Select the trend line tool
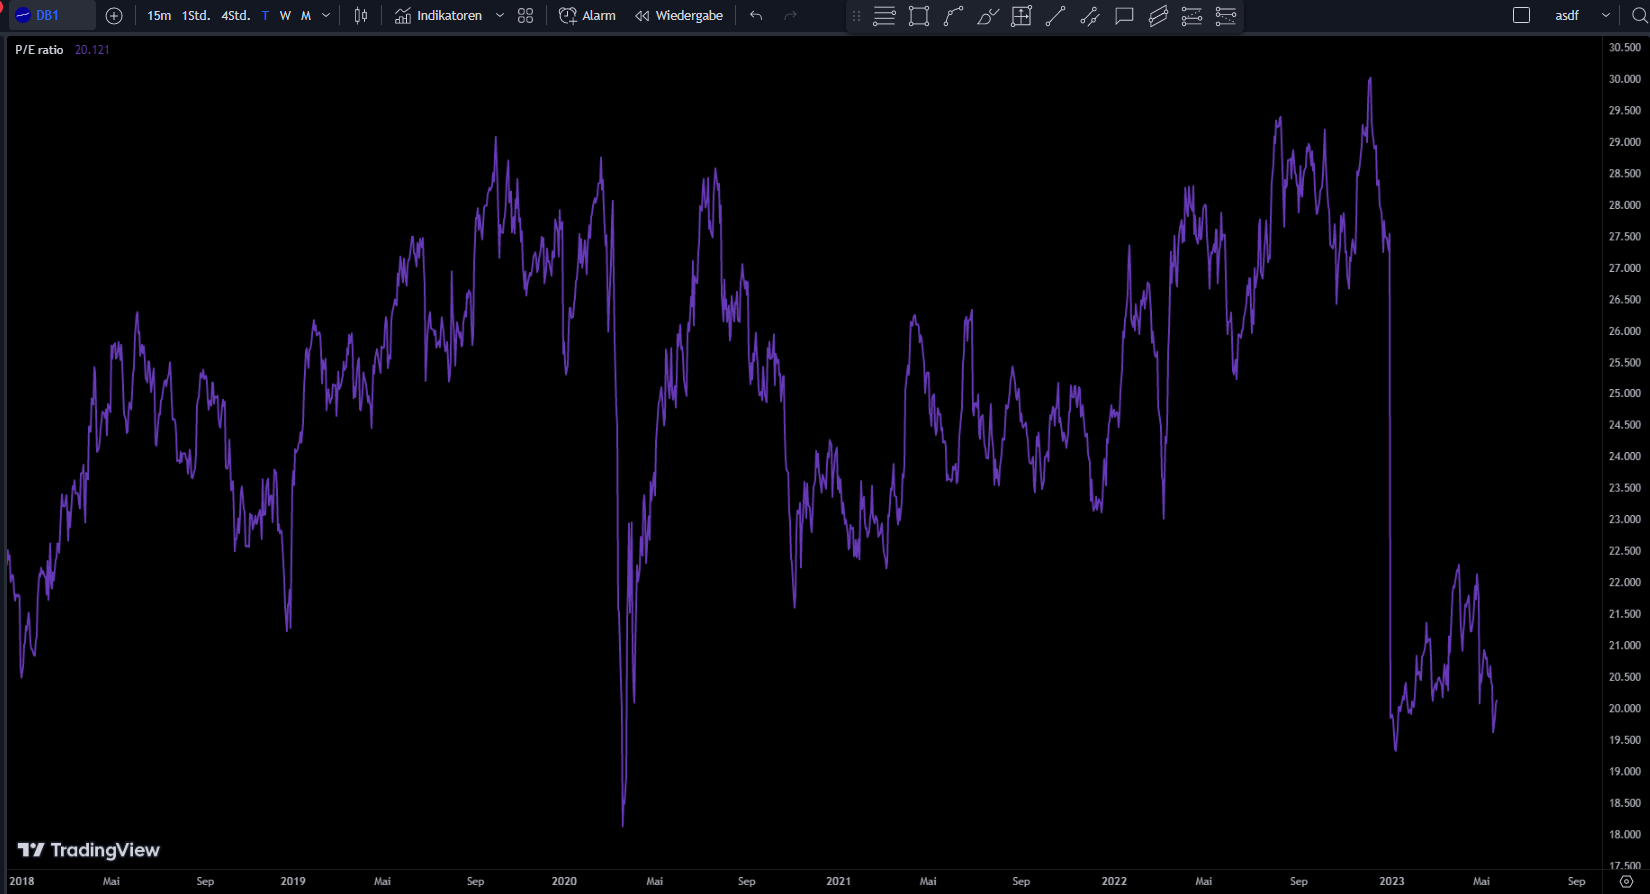Screen dimensions: 1650x894 (1055, 16)
